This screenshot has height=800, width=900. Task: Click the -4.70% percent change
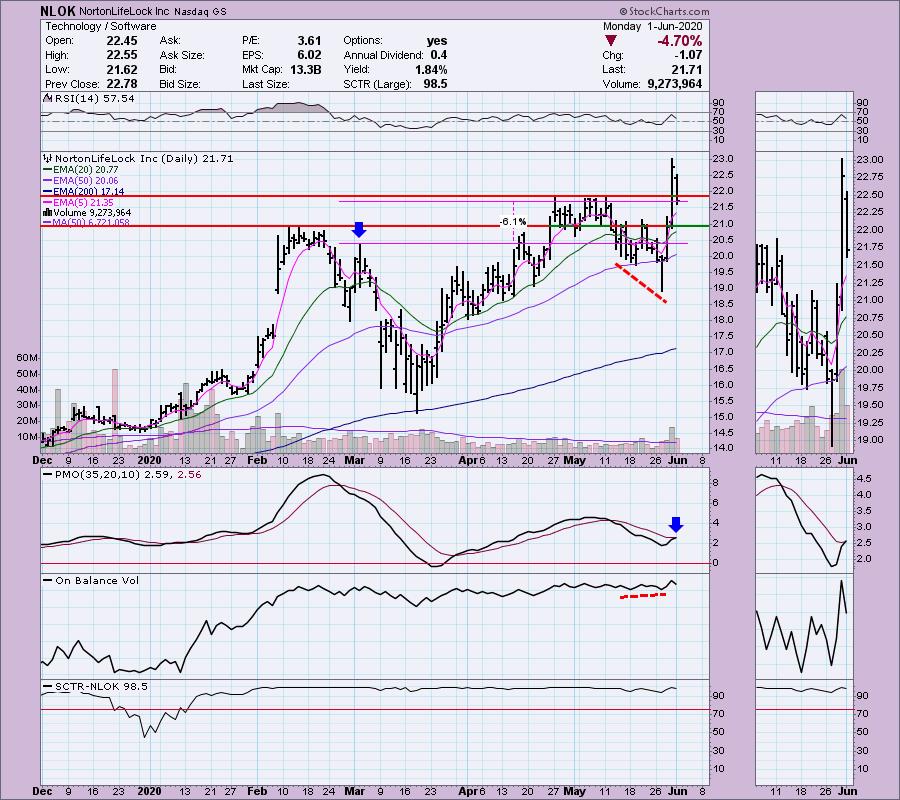pos(679,41)
